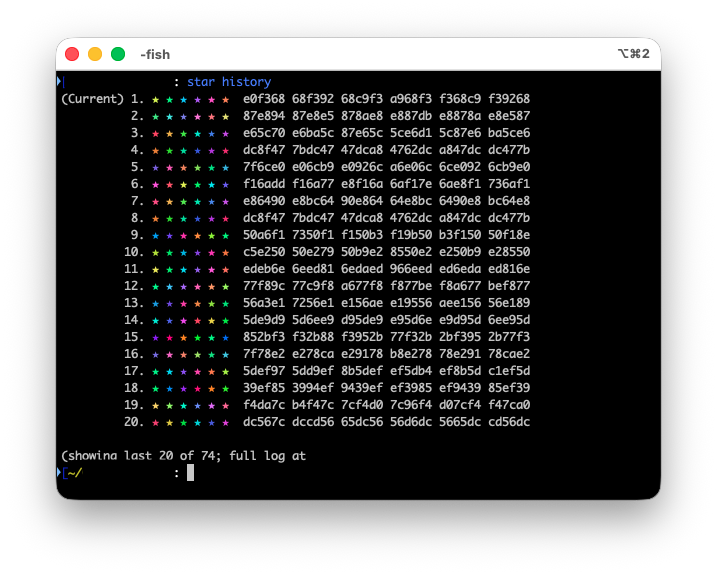The image size is (717, 574).
Task: Click hex code 7f78e2
Action: [x=264, y=354]
